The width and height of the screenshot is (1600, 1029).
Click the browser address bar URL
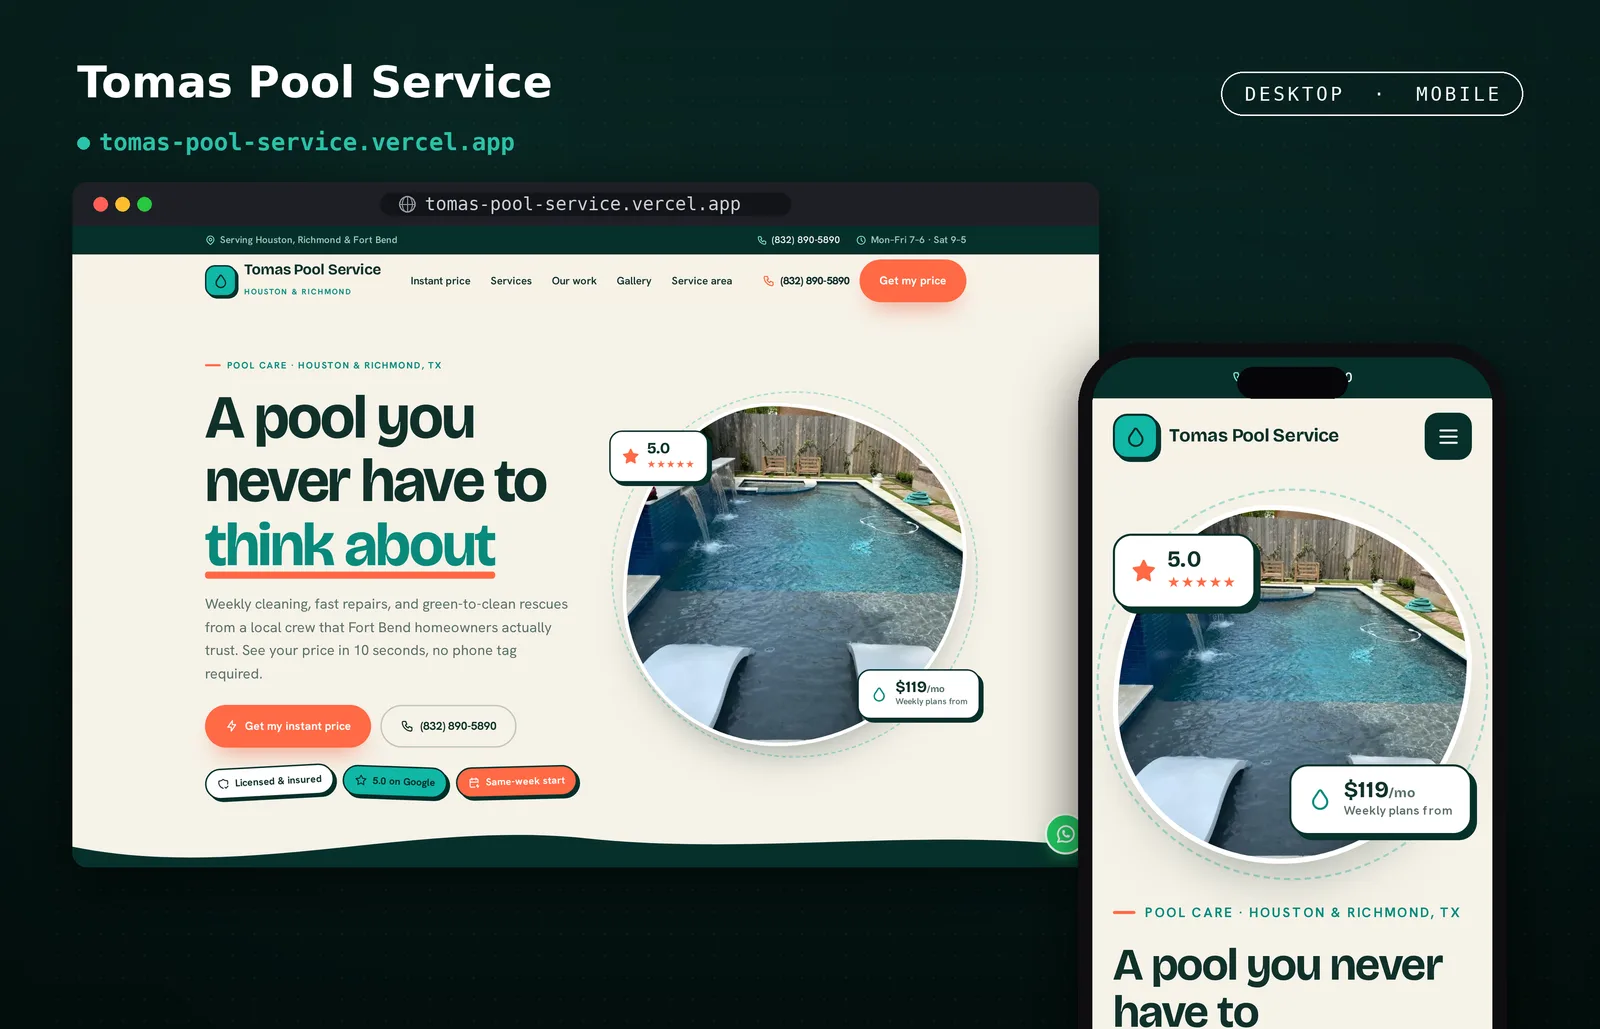(x=584, y=204)
